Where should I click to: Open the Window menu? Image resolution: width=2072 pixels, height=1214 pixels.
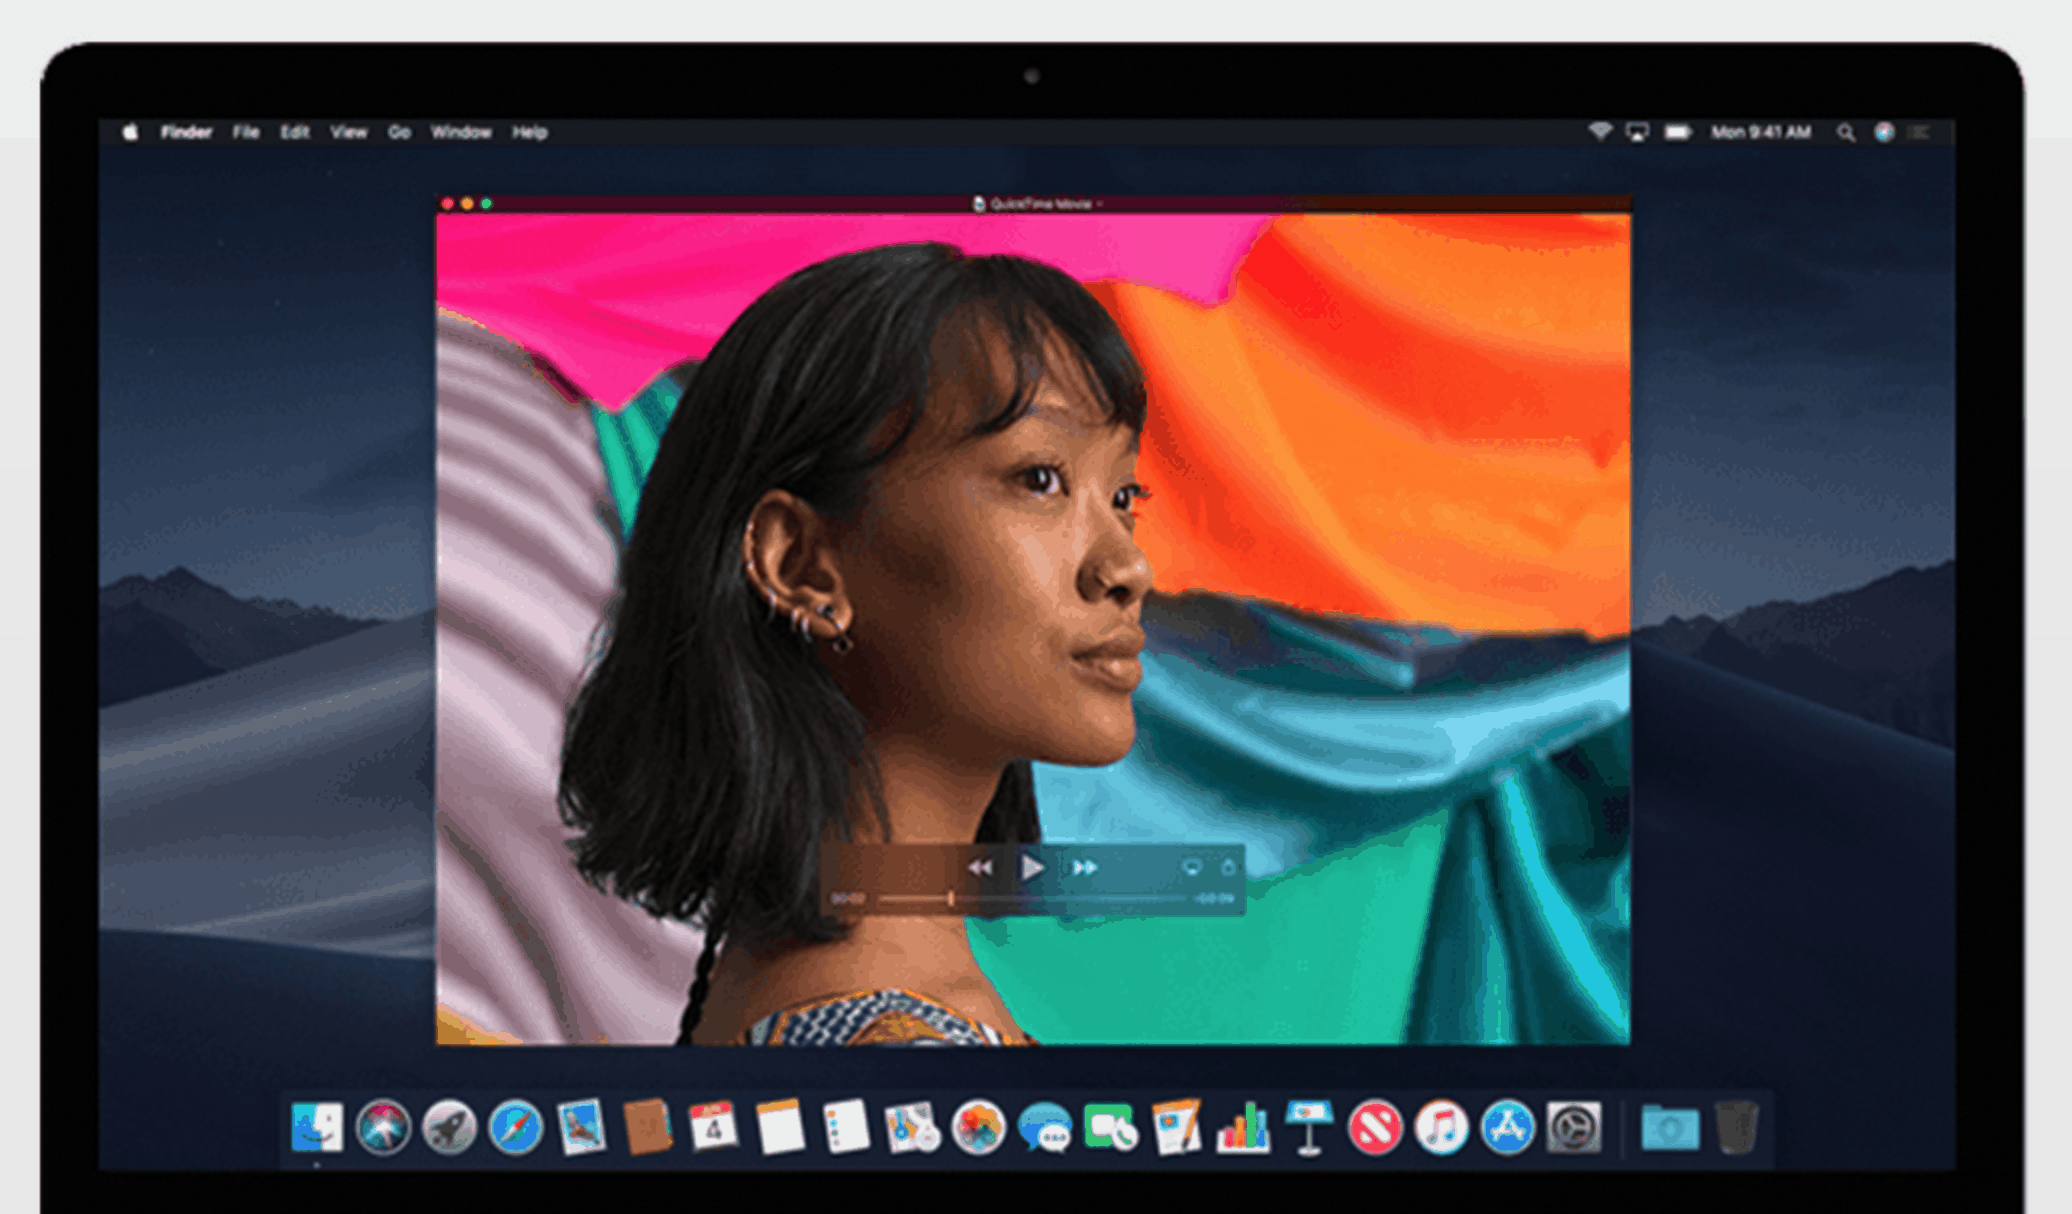461,131
